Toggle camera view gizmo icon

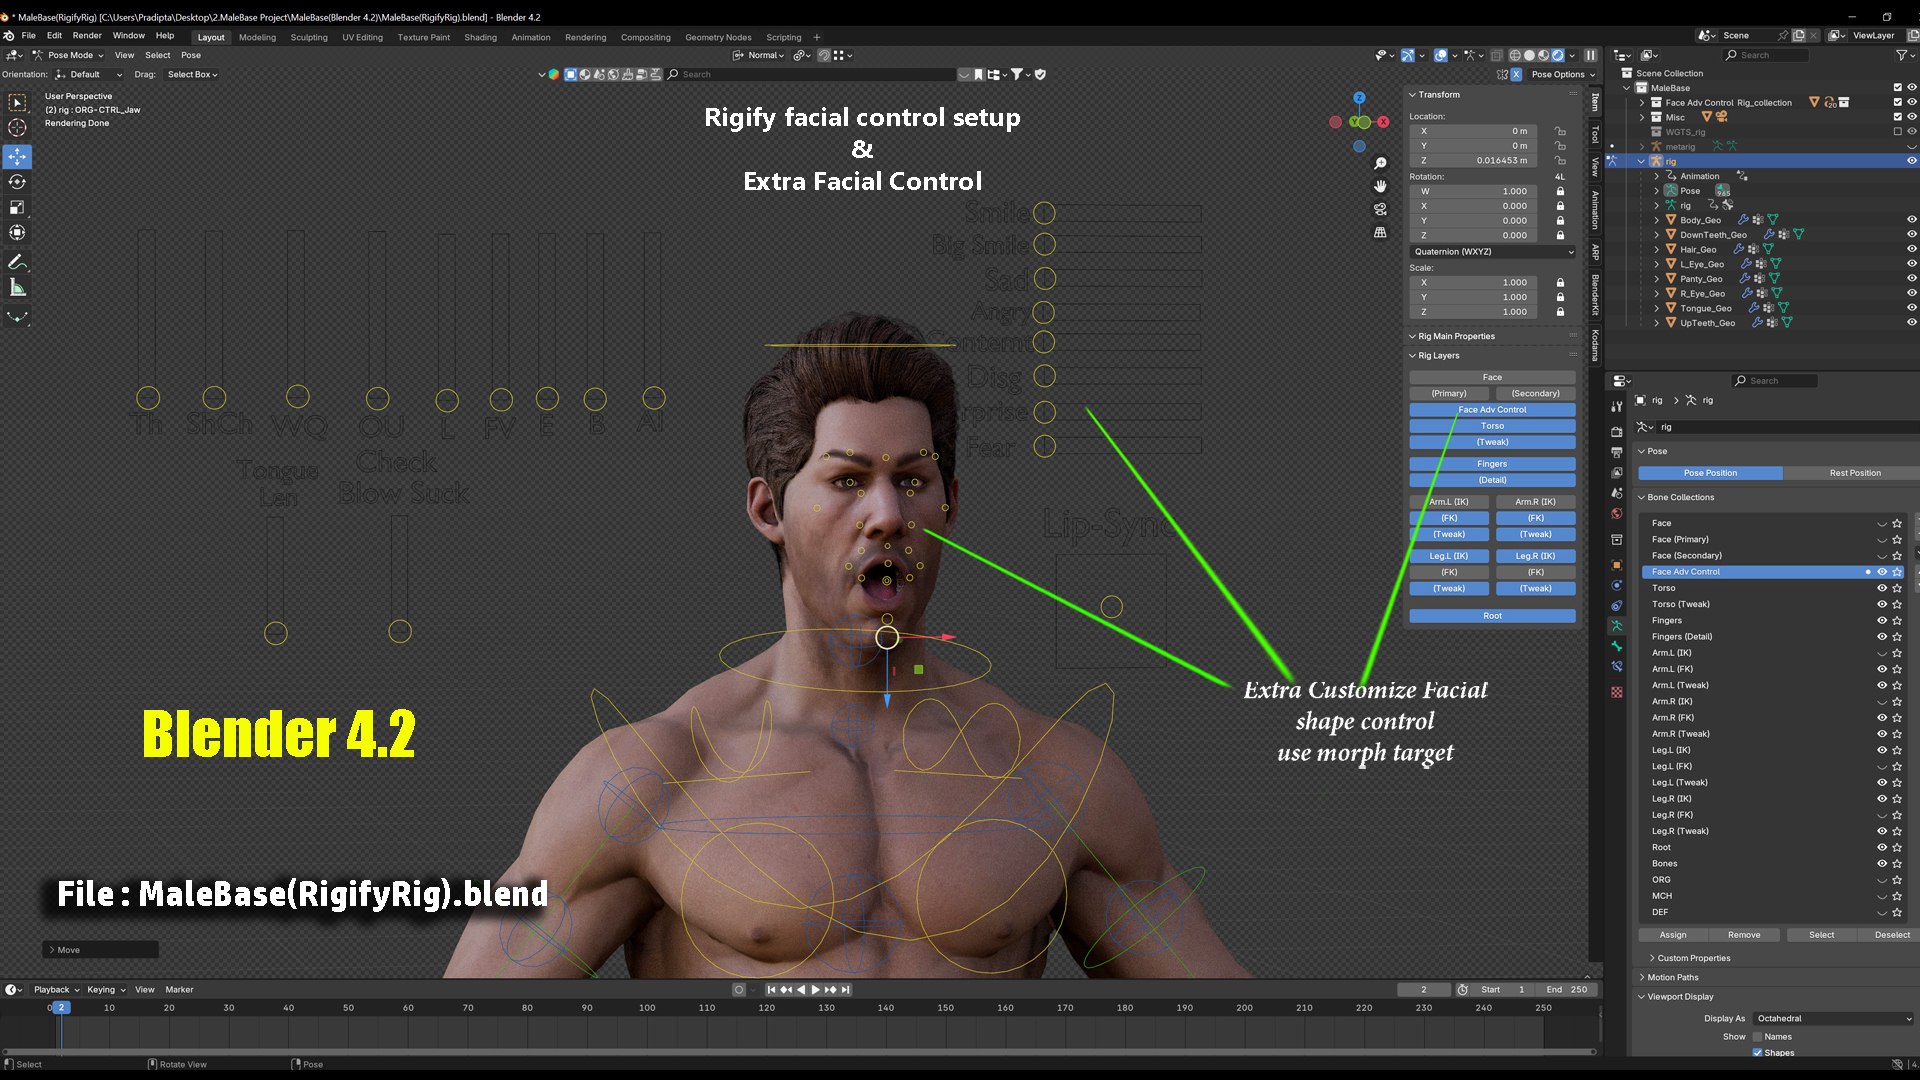tap(1380, 209)
